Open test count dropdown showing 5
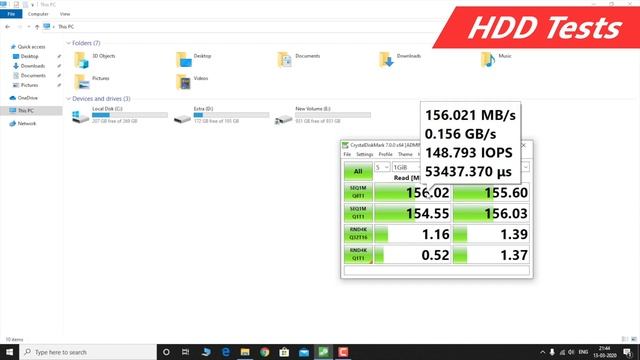 click(x=382, y=167)
